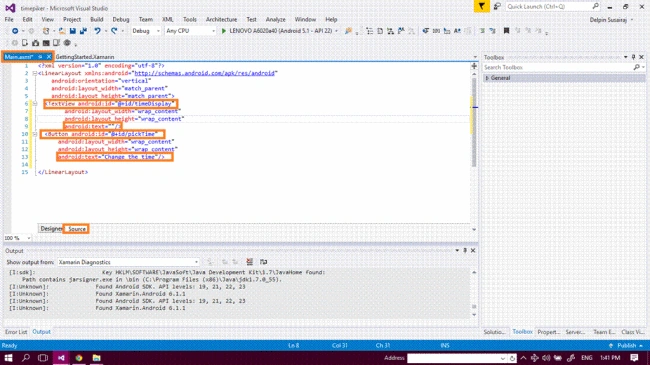Click the Undo arrow icon

[97, 31]
